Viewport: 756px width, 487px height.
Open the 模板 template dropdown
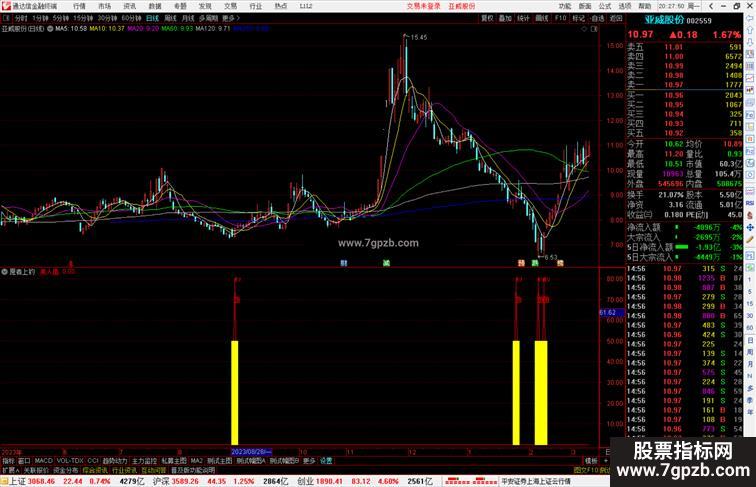coord(591,461)
